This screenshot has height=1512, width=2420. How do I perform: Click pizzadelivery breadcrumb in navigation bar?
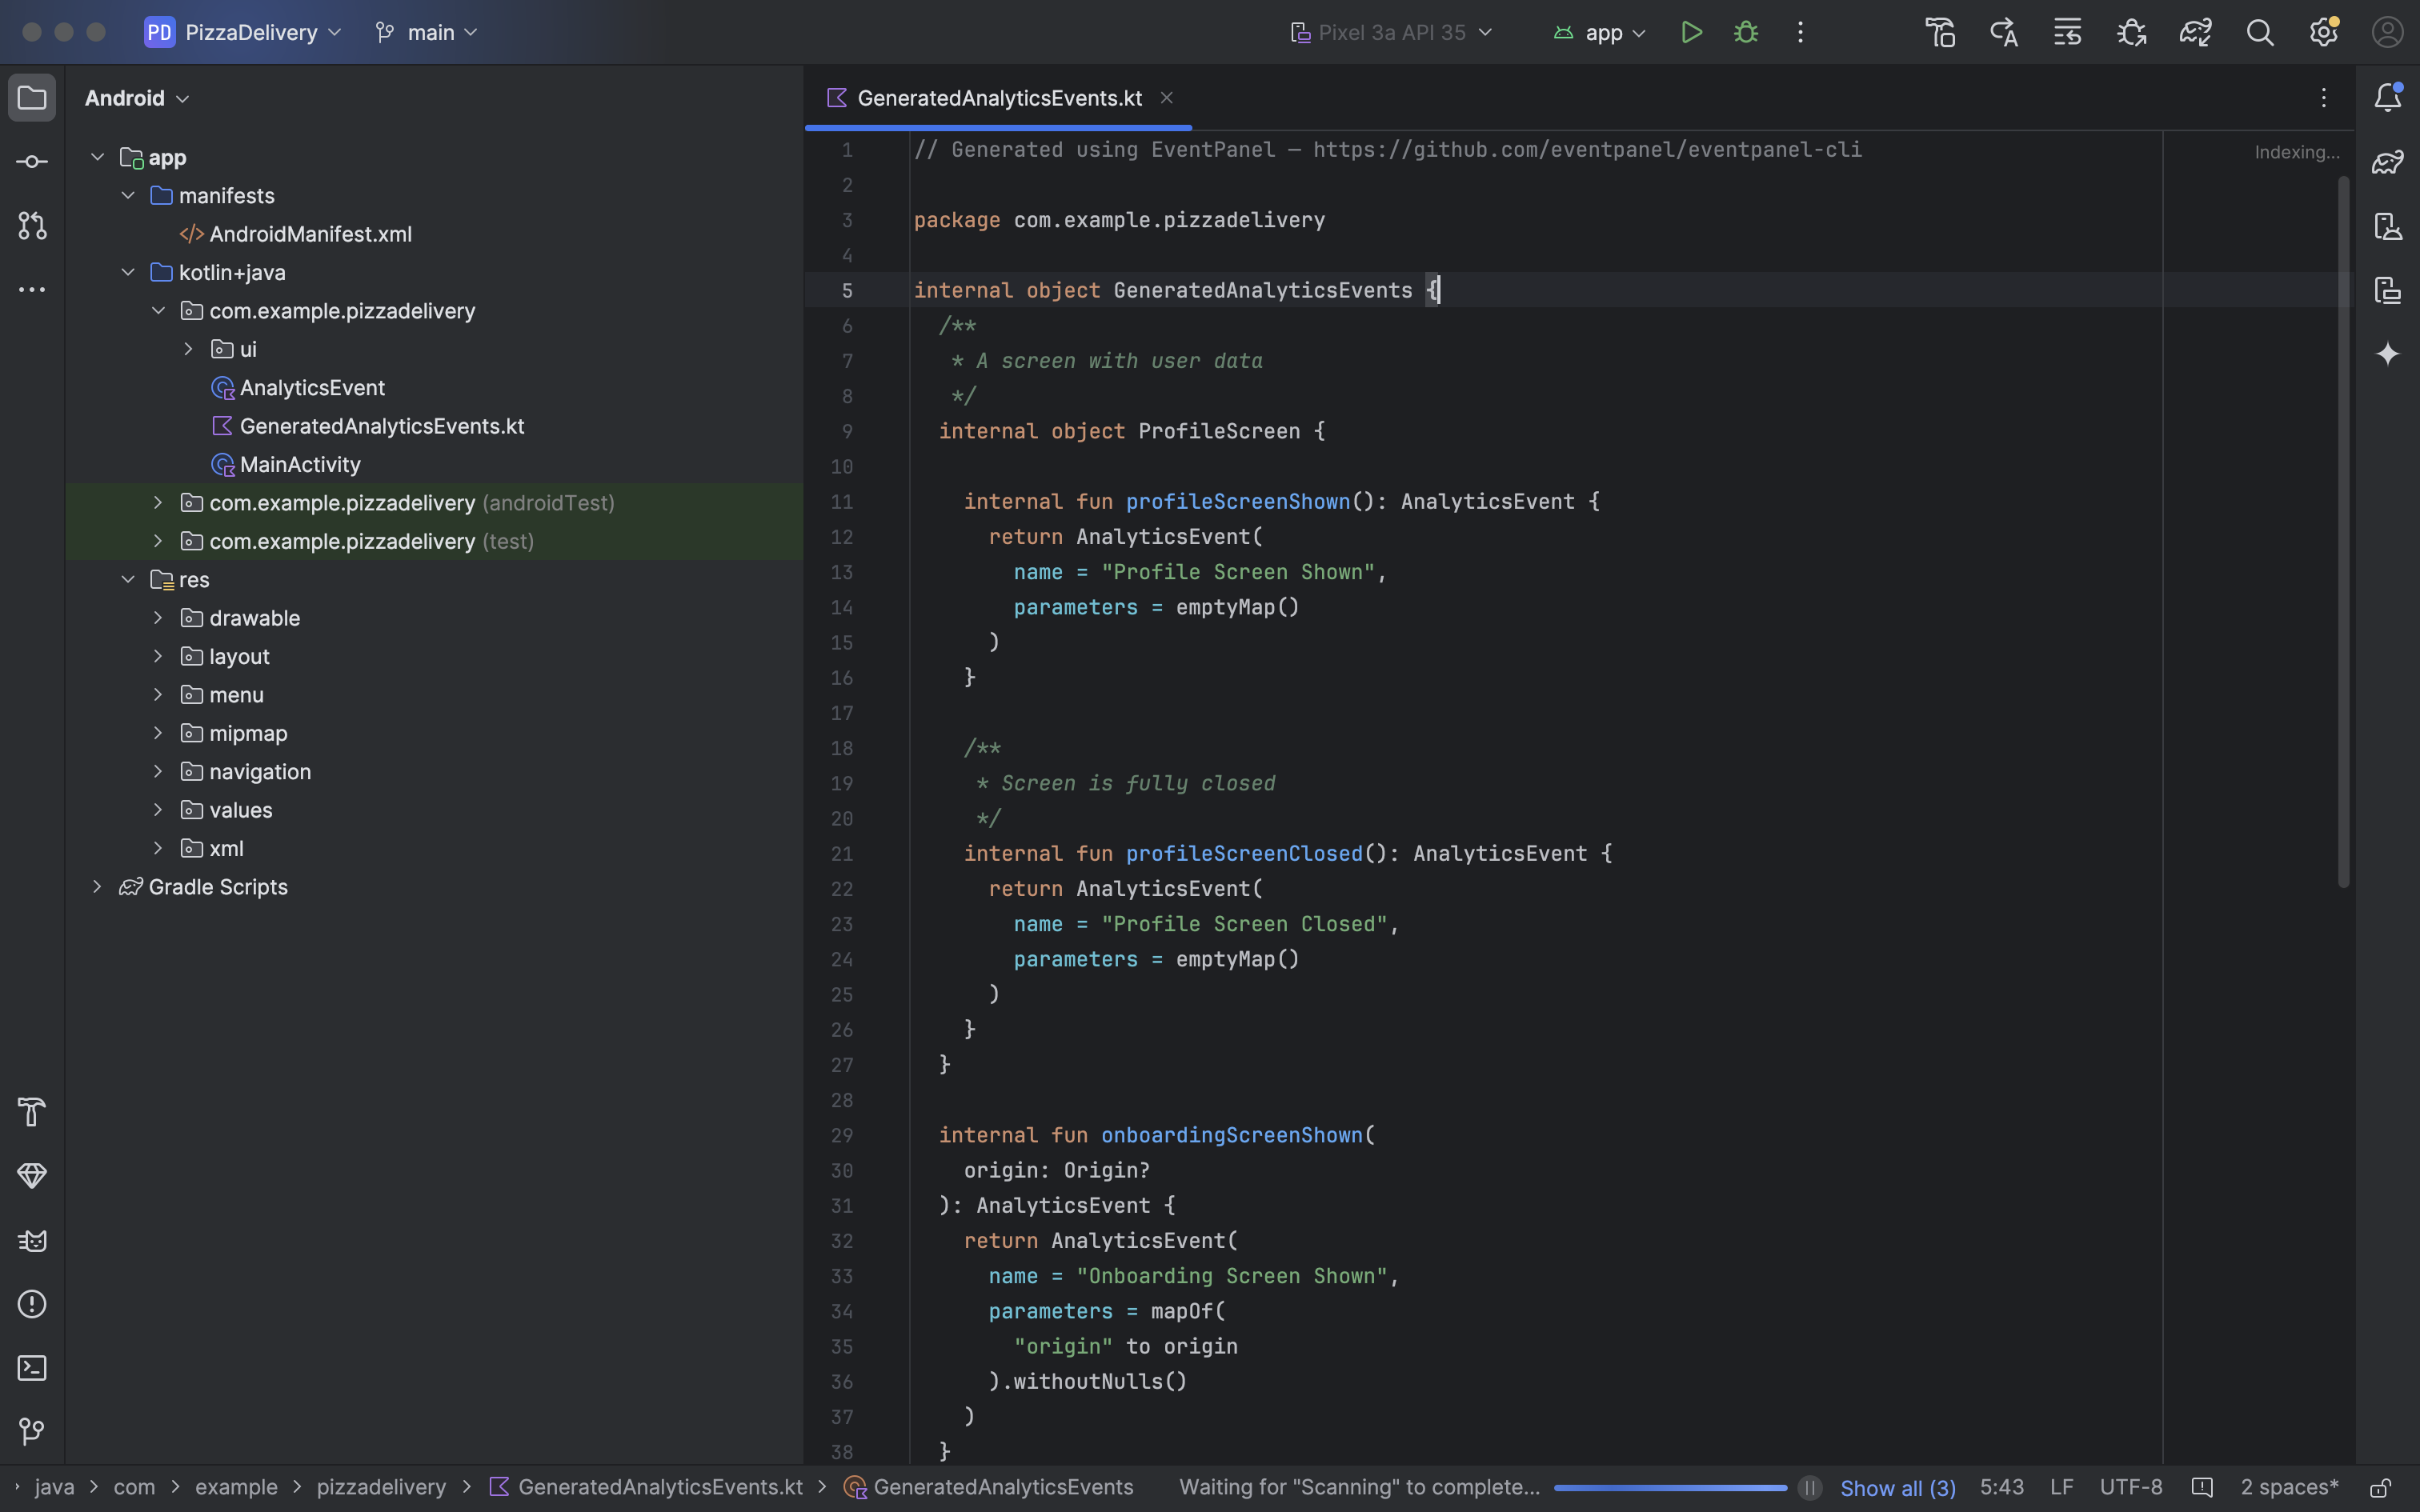tap(381, 1488)
